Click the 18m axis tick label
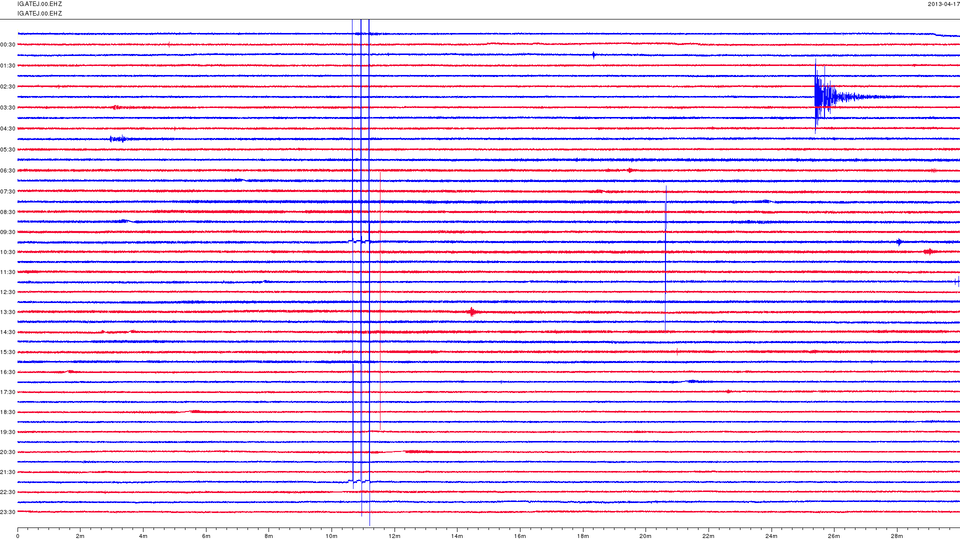The width and height of the screenshot is (960, 540). [582, 536]
